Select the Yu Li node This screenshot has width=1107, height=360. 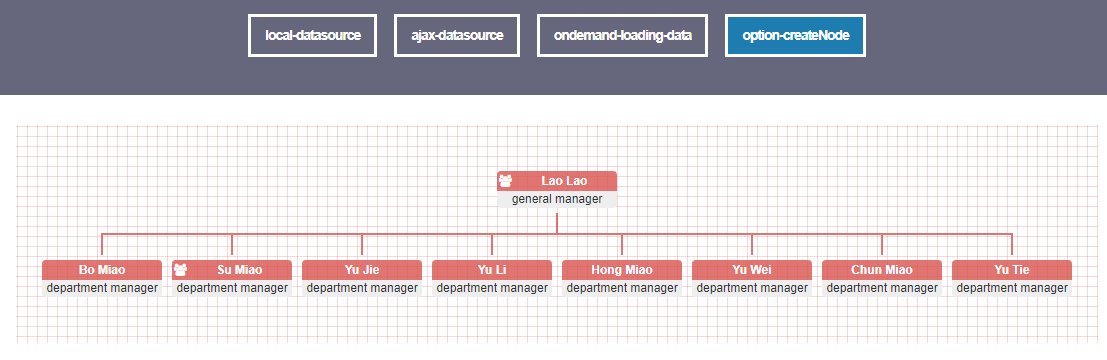(492, 278)
